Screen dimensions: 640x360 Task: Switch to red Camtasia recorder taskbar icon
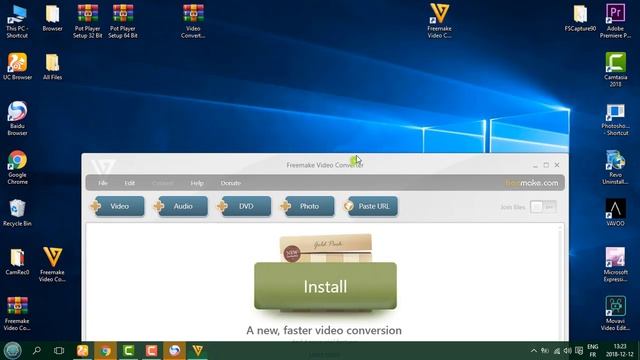[x=151, y=350]
